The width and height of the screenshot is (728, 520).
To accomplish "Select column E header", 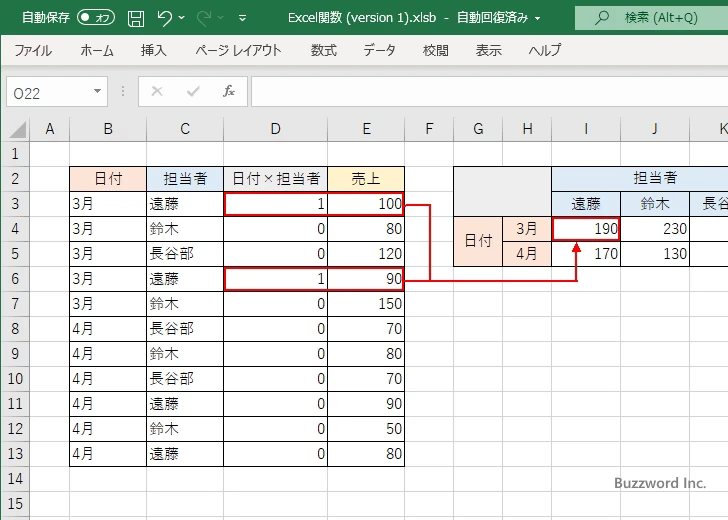I will click(366, 129).
